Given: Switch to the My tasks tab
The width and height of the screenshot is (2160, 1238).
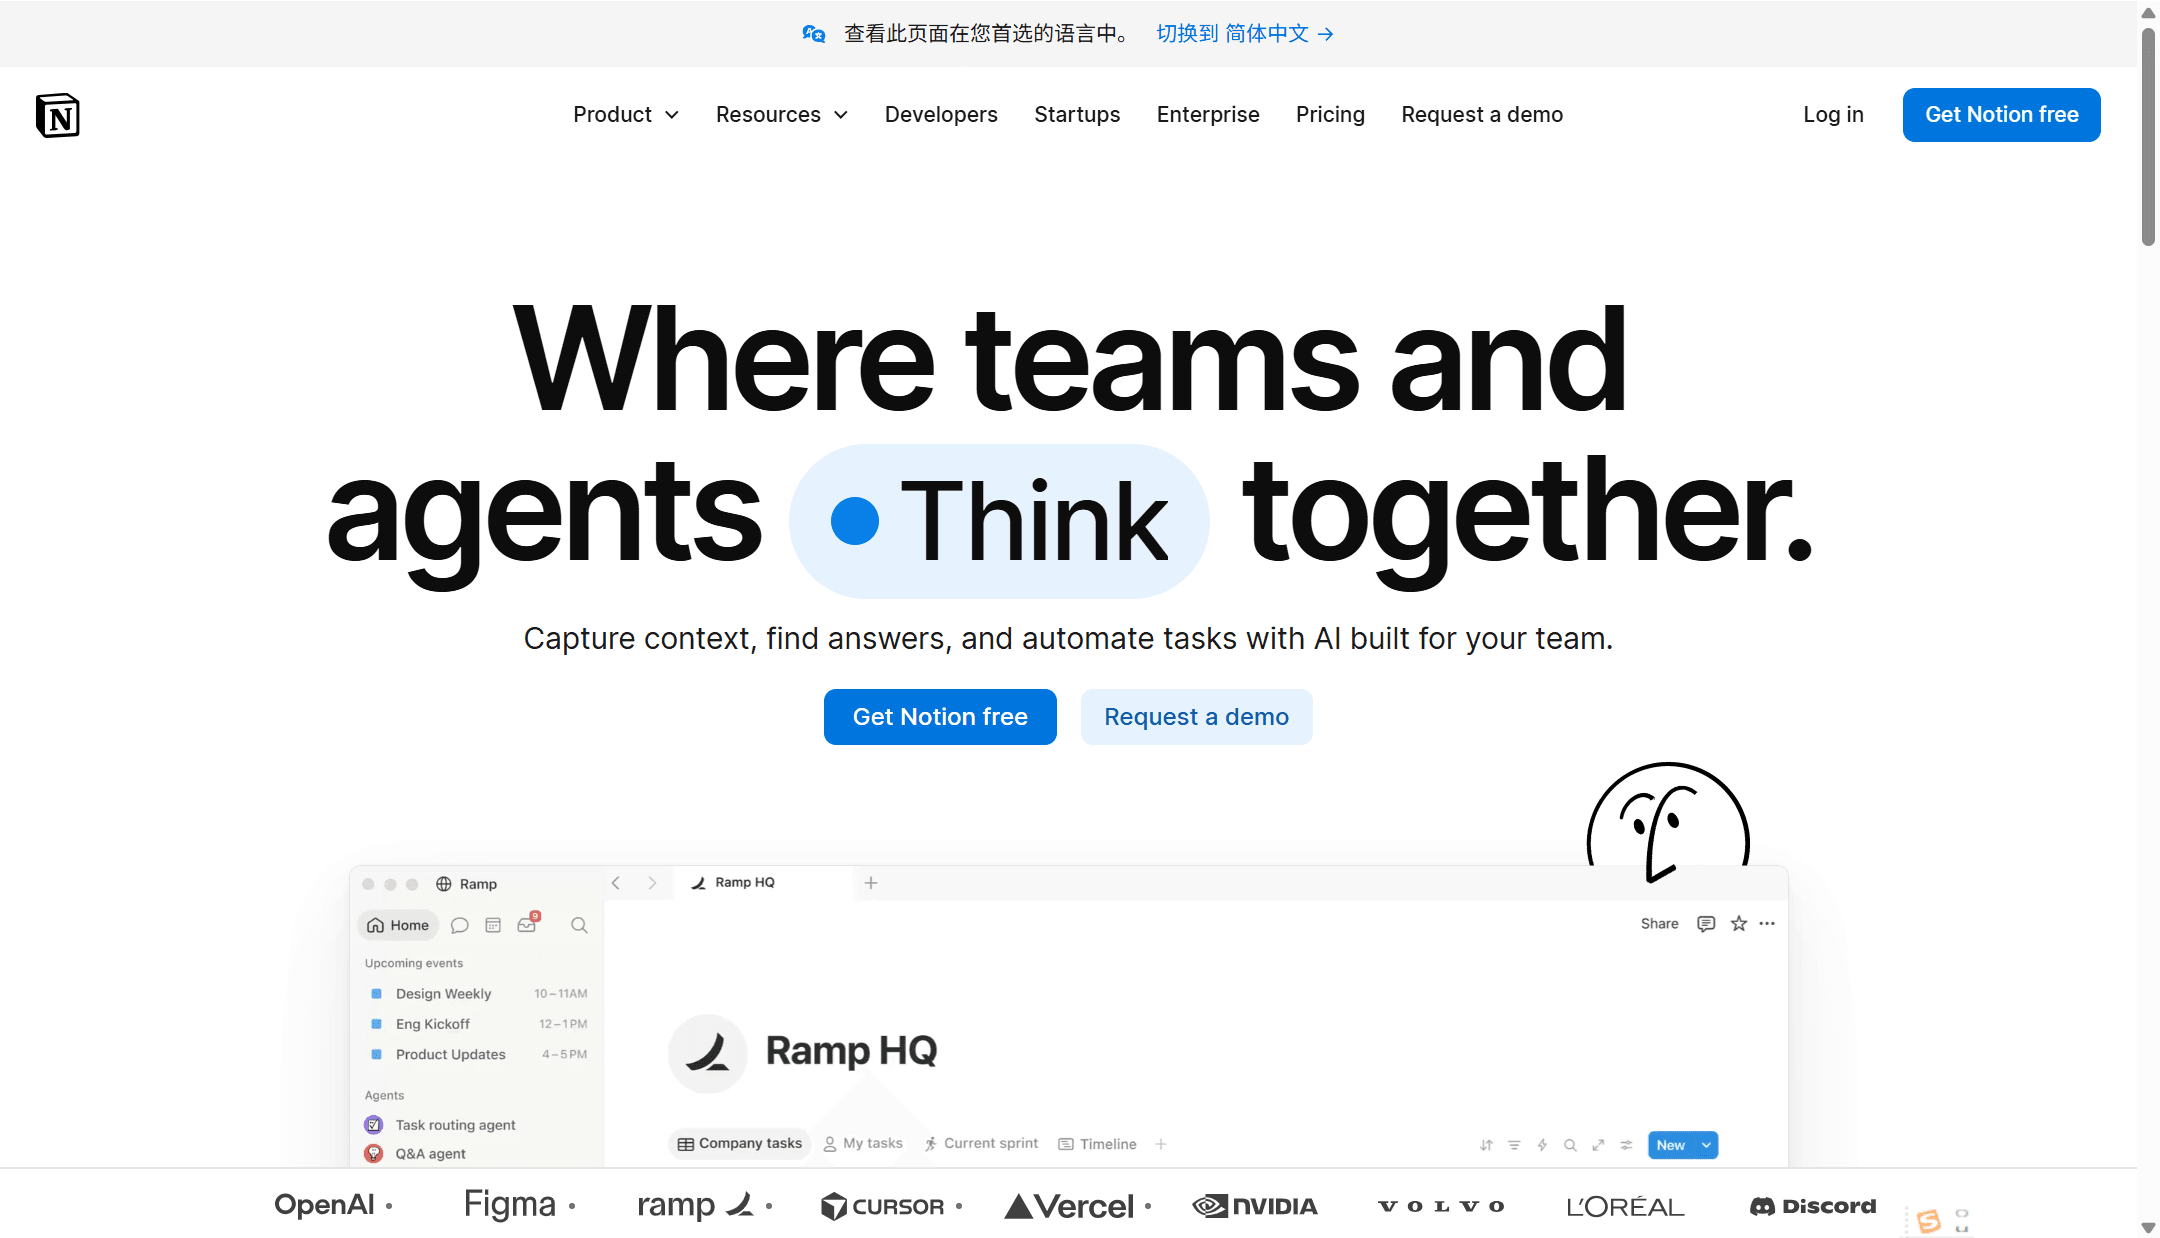Looking at the screenshot, I should point(863,1144).
